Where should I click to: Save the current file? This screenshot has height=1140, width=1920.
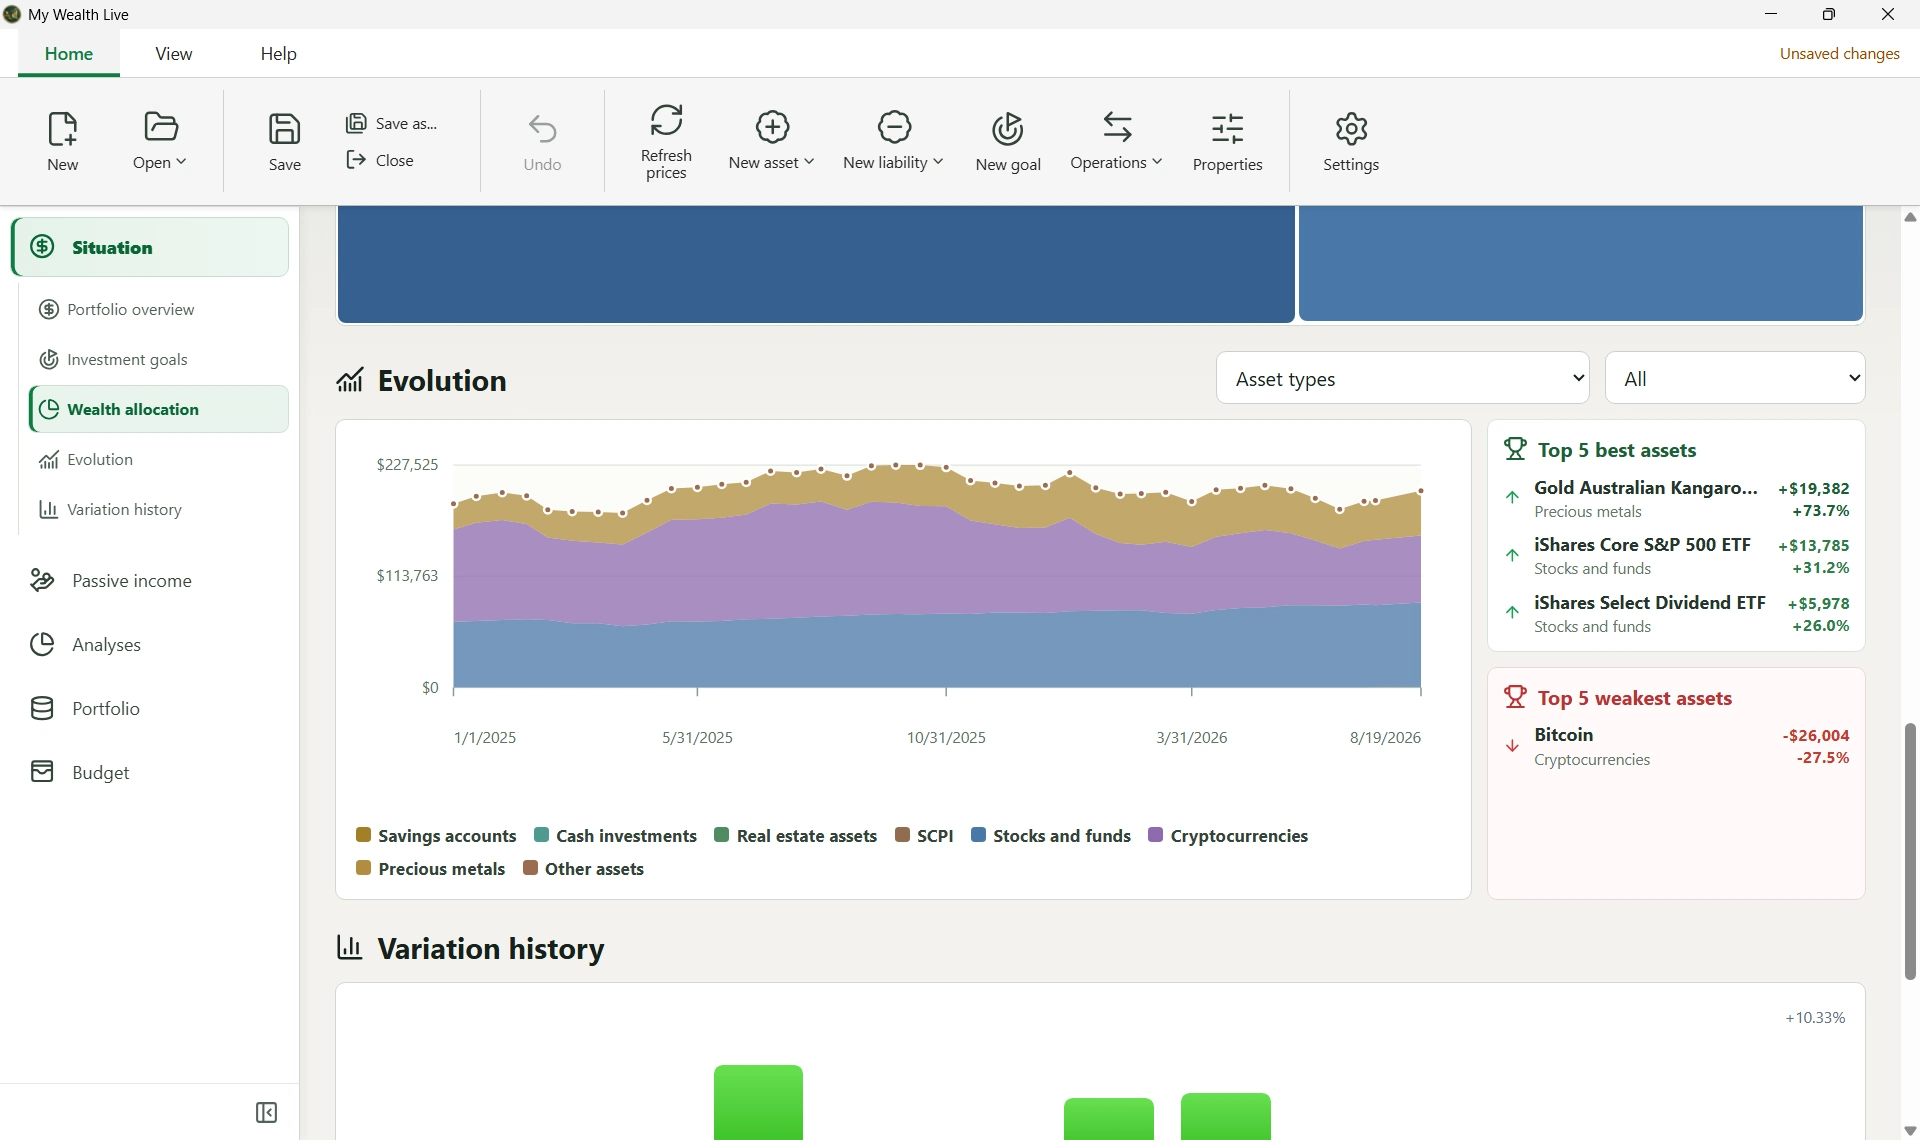tap(285, 141)
